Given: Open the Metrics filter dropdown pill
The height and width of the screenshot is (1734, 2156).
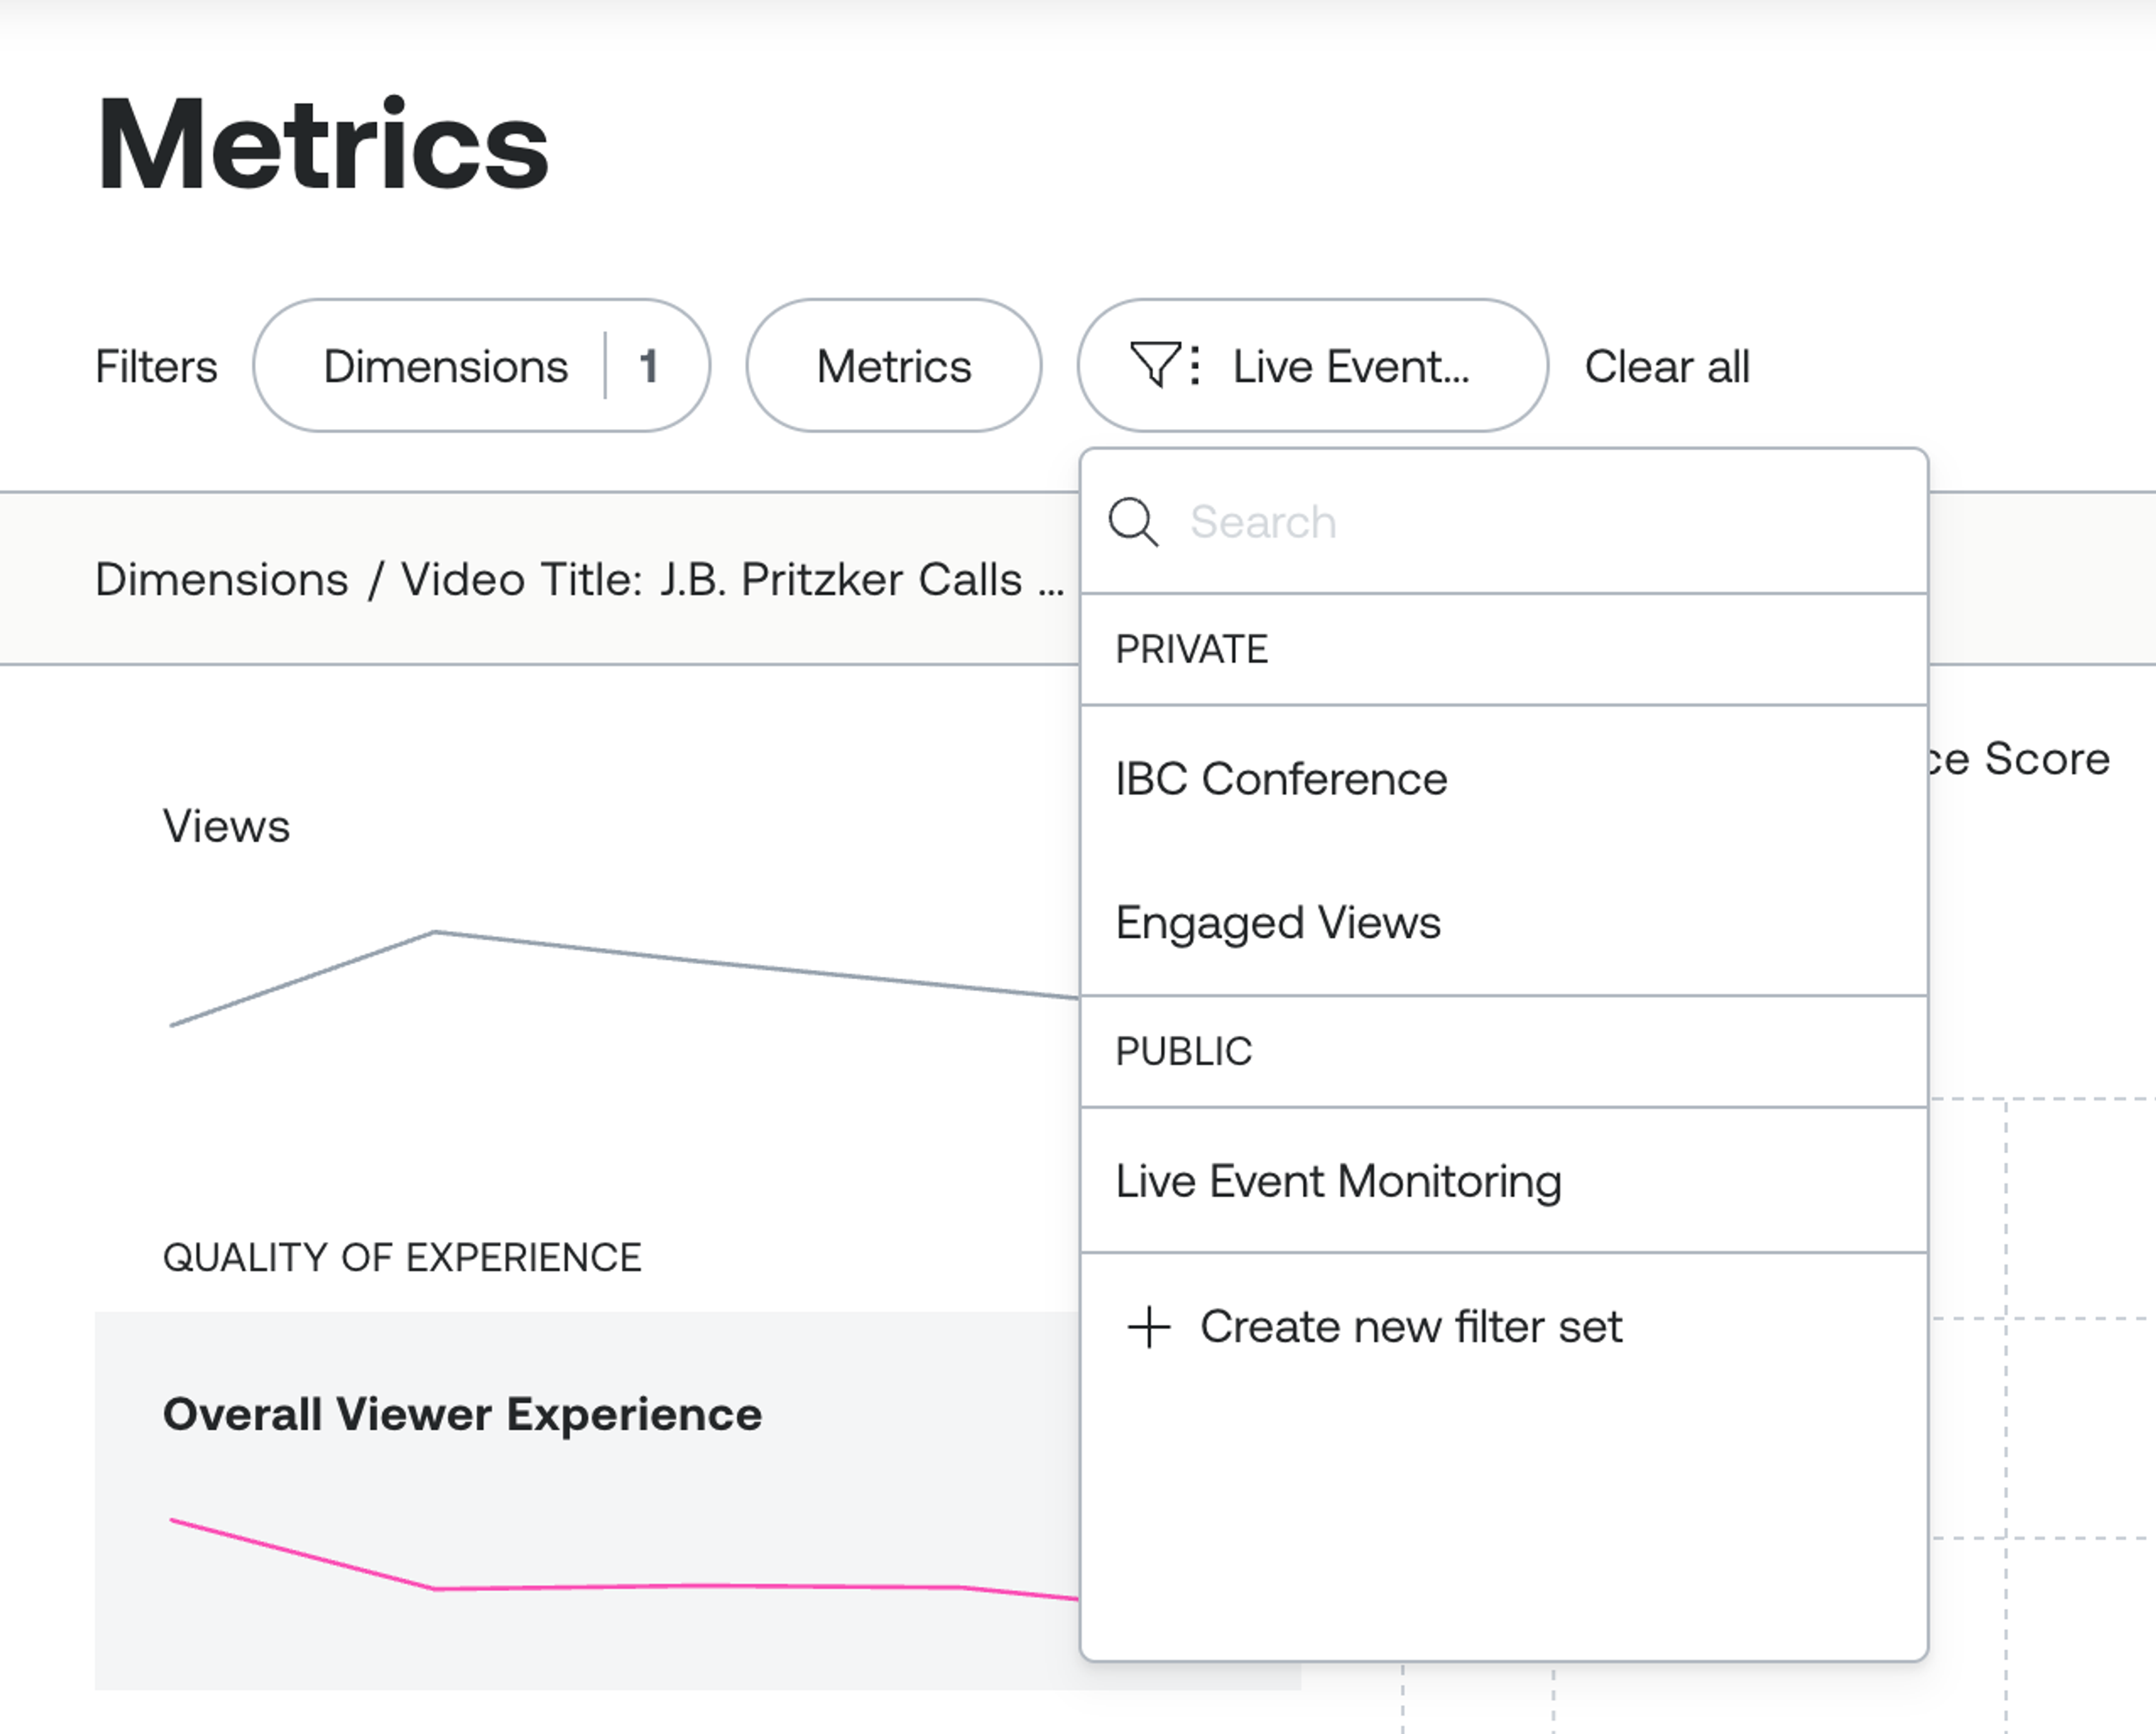Looking at the screenshot, I should coord(893,366).
